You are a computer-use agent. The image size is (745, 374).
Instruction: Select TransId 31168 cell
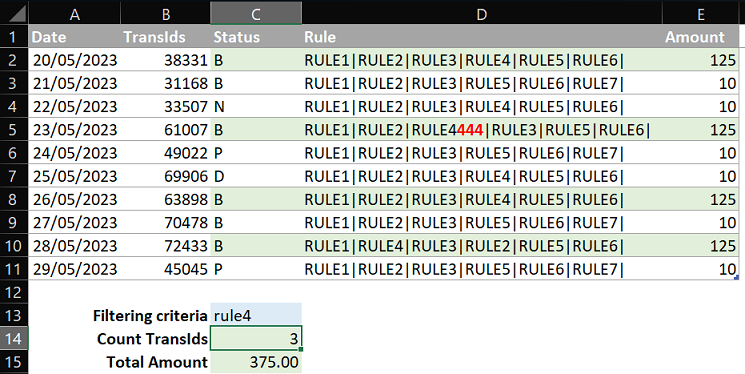165,83
